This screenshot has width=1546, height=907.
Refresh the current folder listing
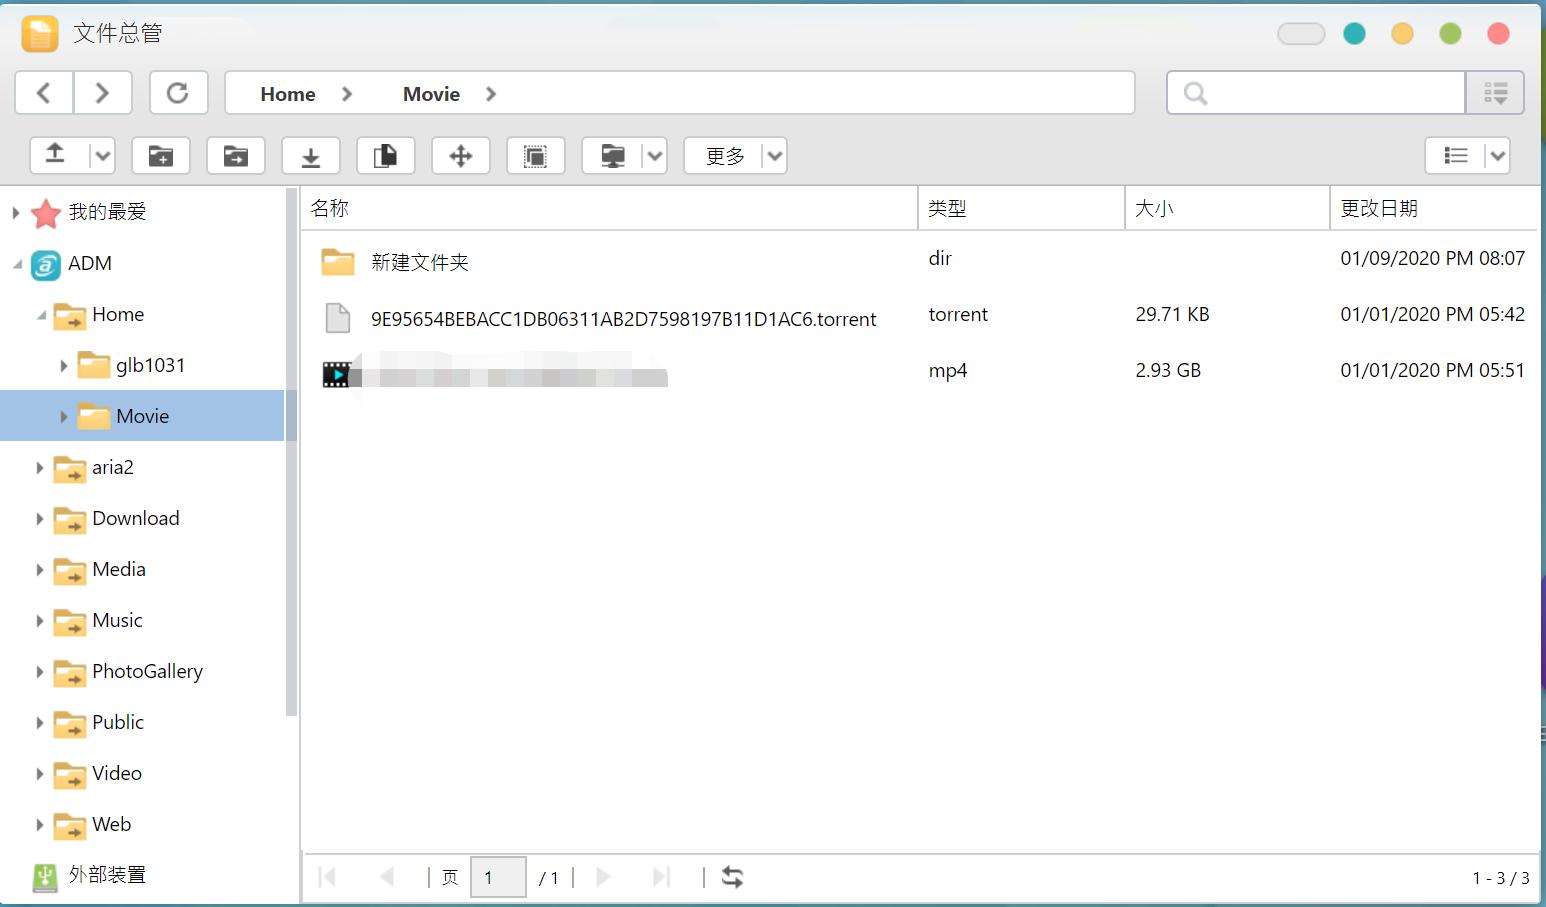tap(178, 93)
